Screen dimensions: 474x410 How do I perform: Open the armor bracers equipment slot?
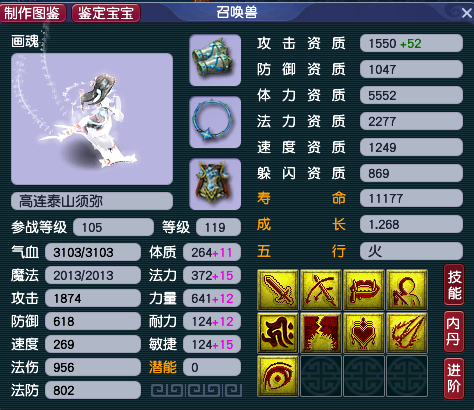pos(215,60)
